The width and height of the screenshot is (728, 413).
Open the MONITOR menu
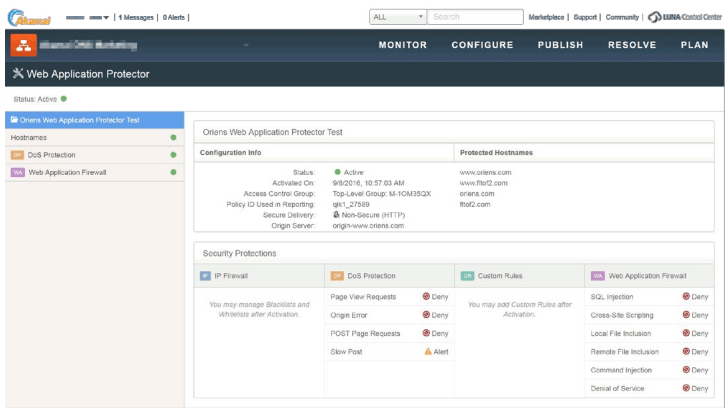402,45
